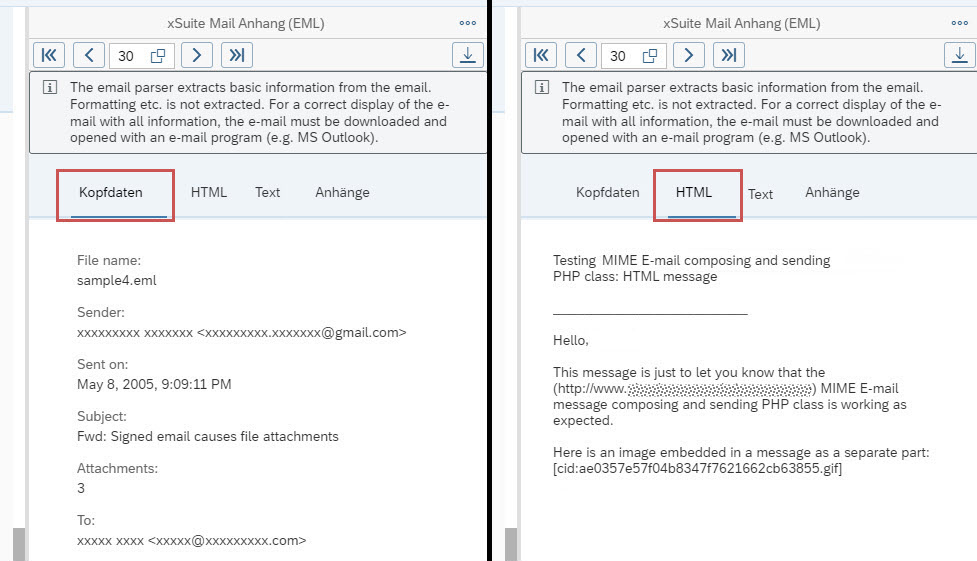Go to previous page in right panel
The height and width of the screenshot is (561, 977).
point(581,55)
